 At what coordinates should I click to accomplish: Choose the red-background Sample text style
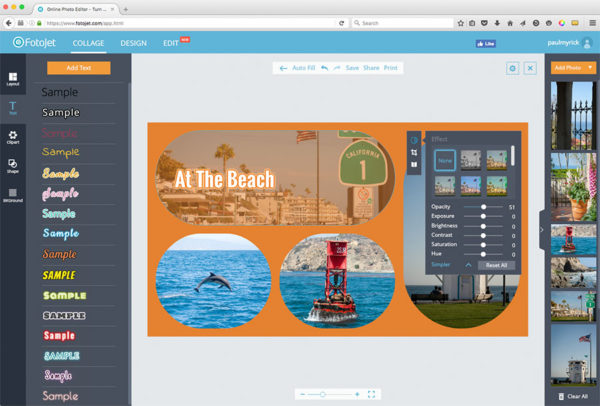59,336
